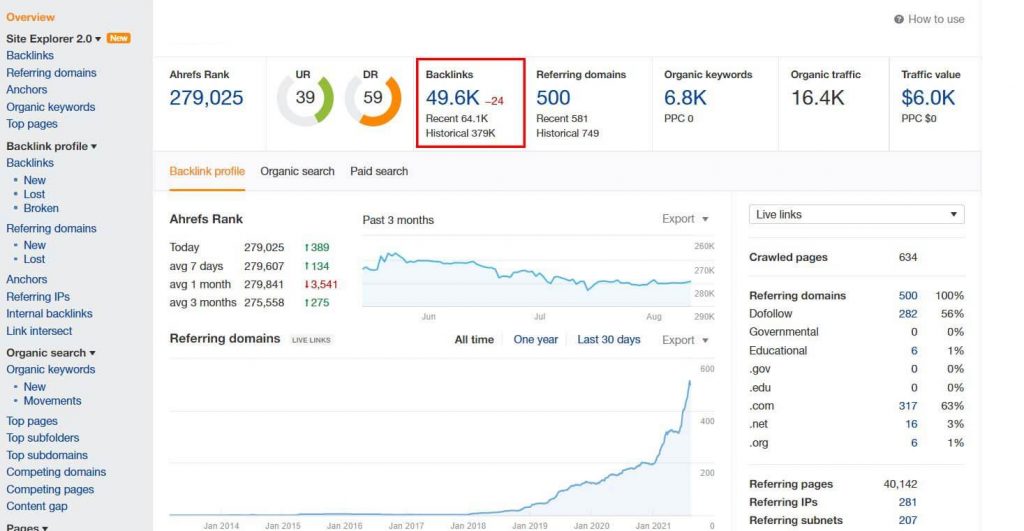Open Backlinks under Site Explorer 2.0
This screenshot has height=531, width=1024.
(30, 56)
